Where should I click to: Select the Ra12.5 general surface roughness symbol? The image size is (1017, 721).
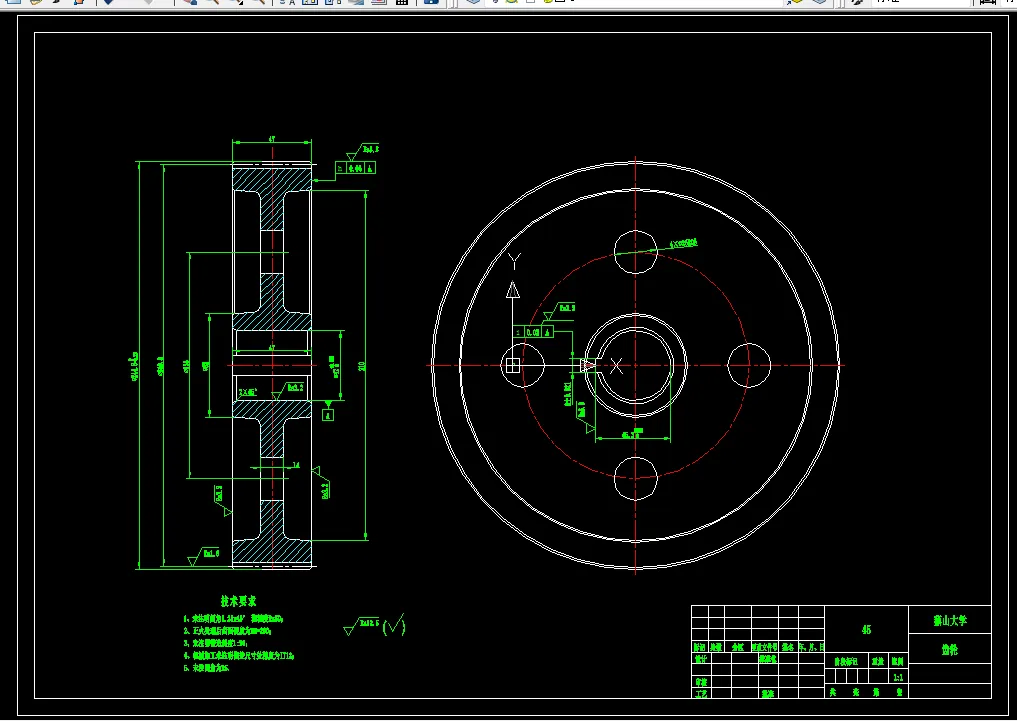coord(361,626)
